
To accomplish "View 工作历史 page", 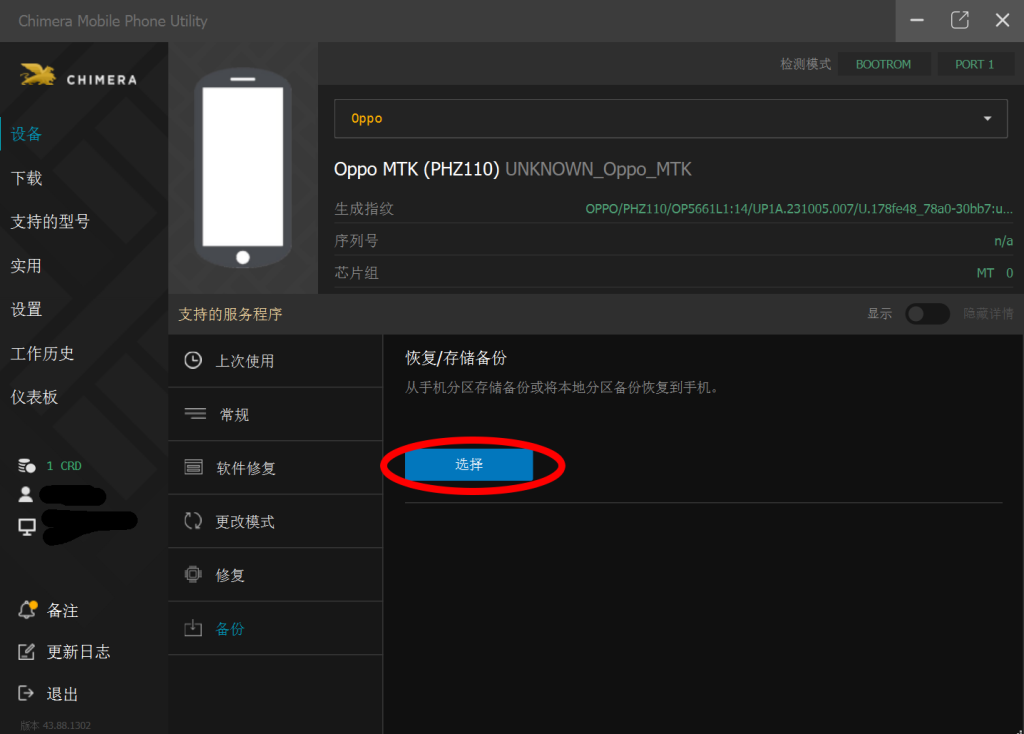I will [x=42, y=353].
